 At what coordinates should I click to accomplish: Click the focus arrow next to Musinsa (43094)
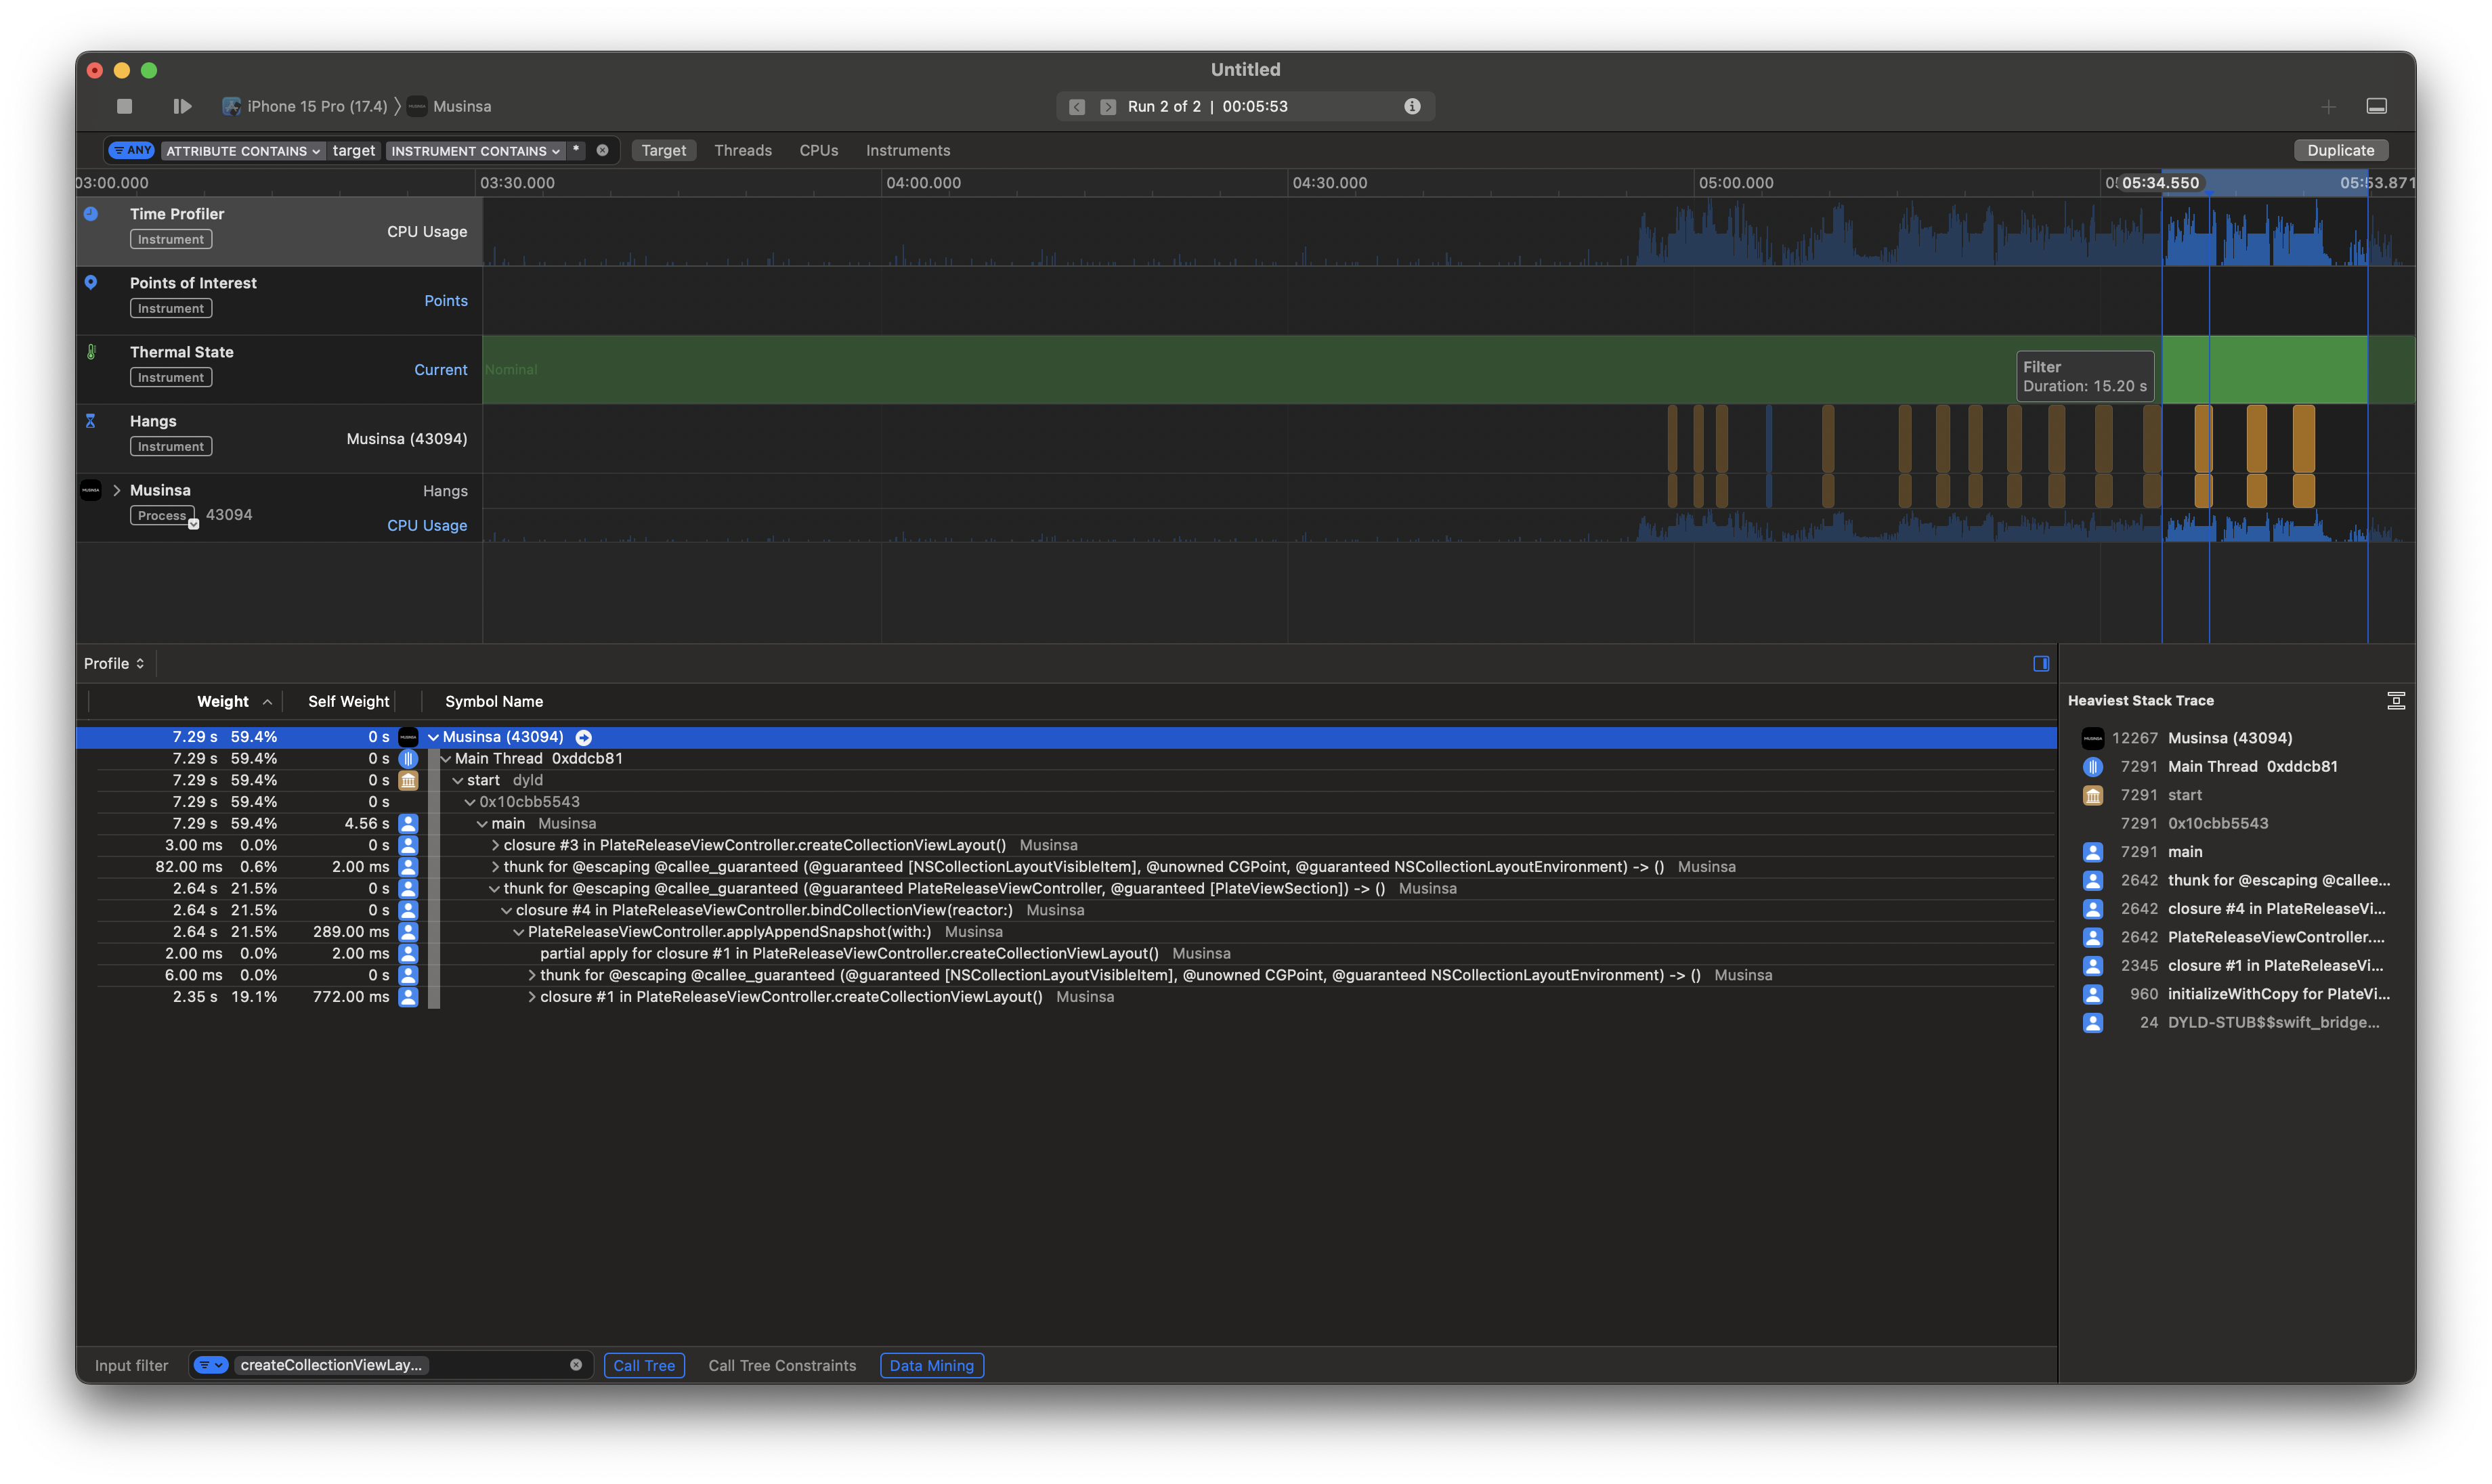[584, 738]
